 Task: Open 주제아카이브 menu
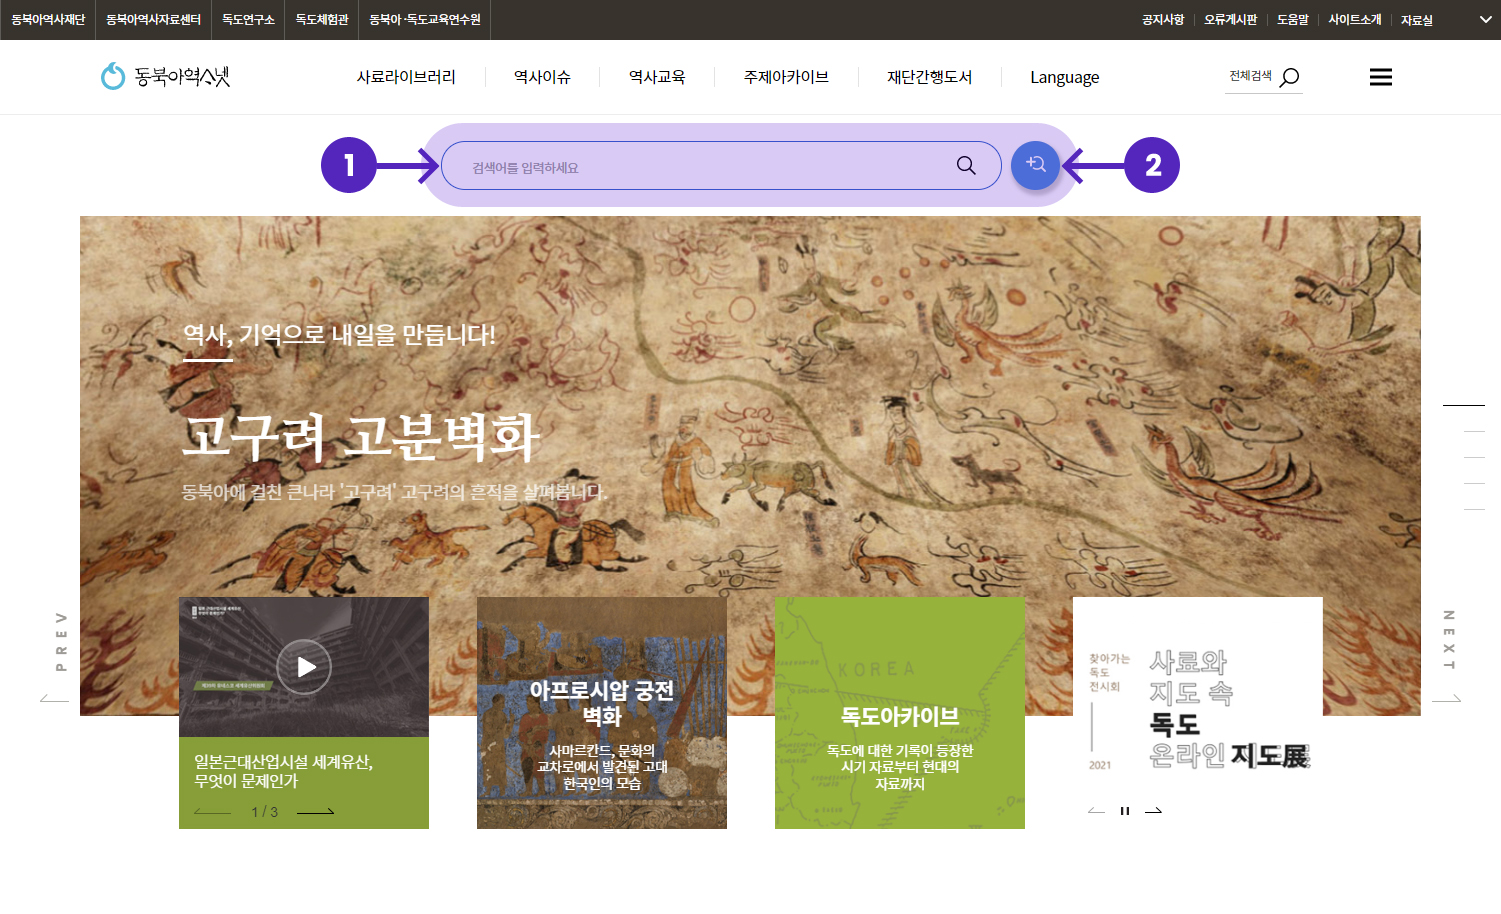pos(786,77)
